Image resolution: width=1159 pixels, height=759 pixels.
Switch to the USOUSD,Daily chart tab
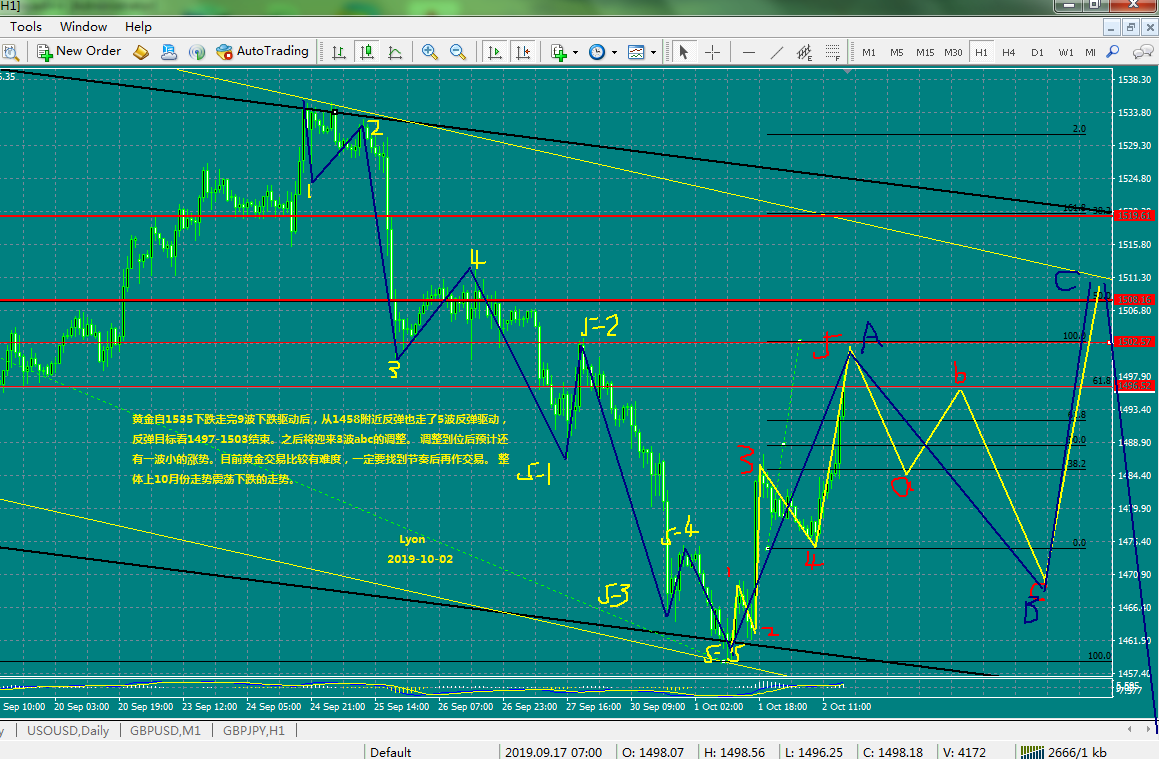(67, 730)
